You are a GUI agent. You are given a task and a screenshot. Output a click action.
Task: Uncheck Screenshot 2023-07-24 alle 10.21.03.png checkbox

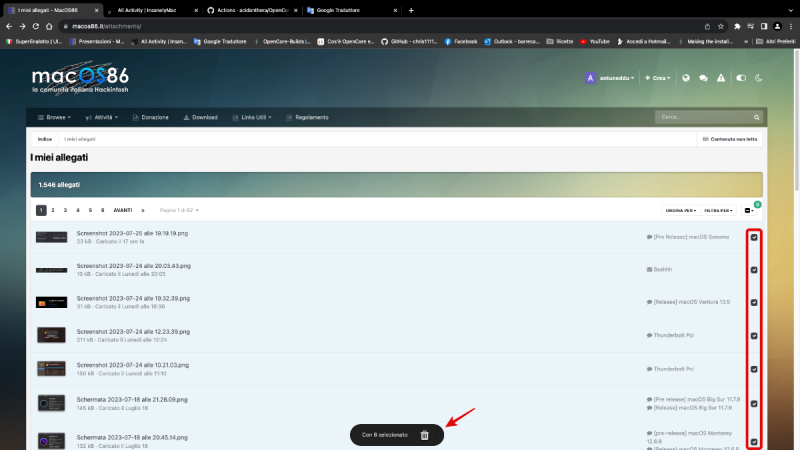tap(754, 369)
